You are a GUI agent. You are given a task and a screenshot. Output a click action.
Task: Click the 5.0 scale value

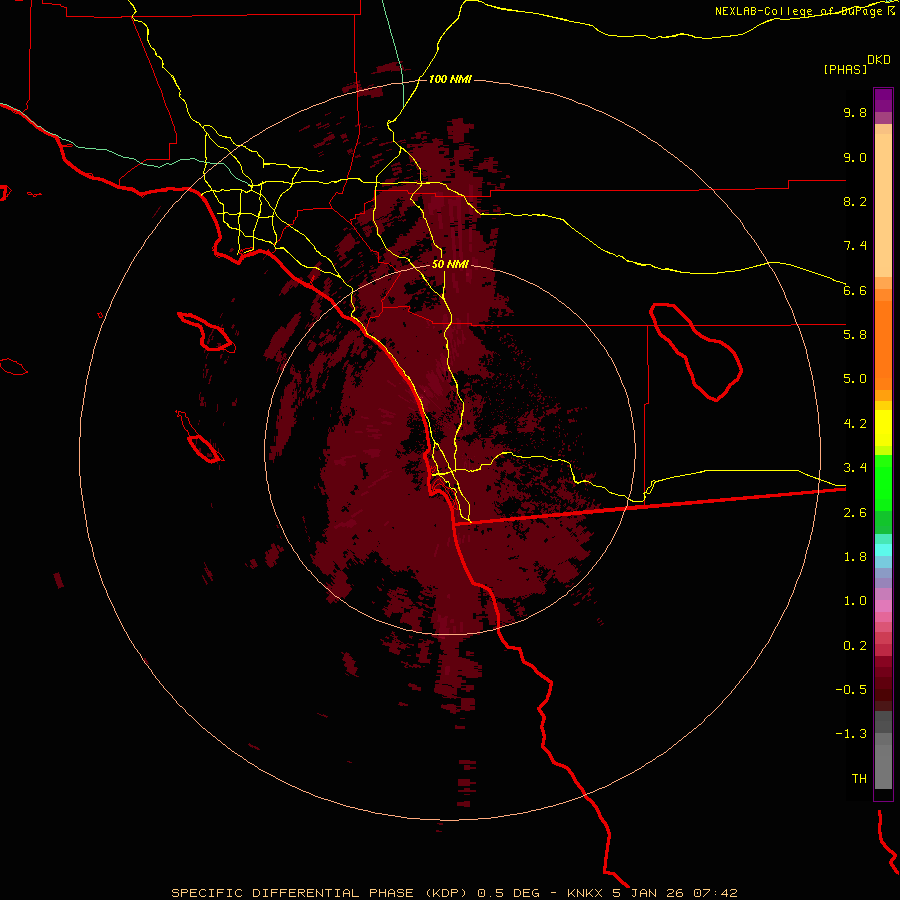[x=855, y=379]
